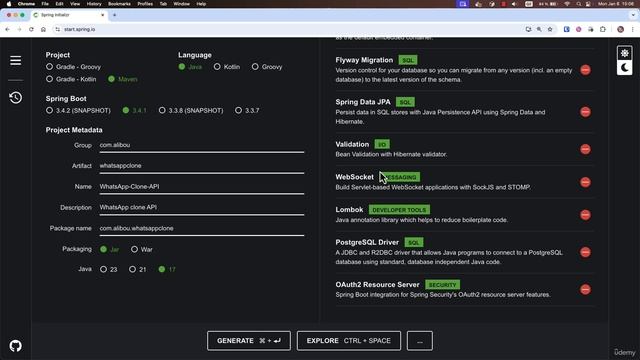Select War packaging
Image resolution: width=640 pixels, height=360 pixels.
(x=142, y=249)
